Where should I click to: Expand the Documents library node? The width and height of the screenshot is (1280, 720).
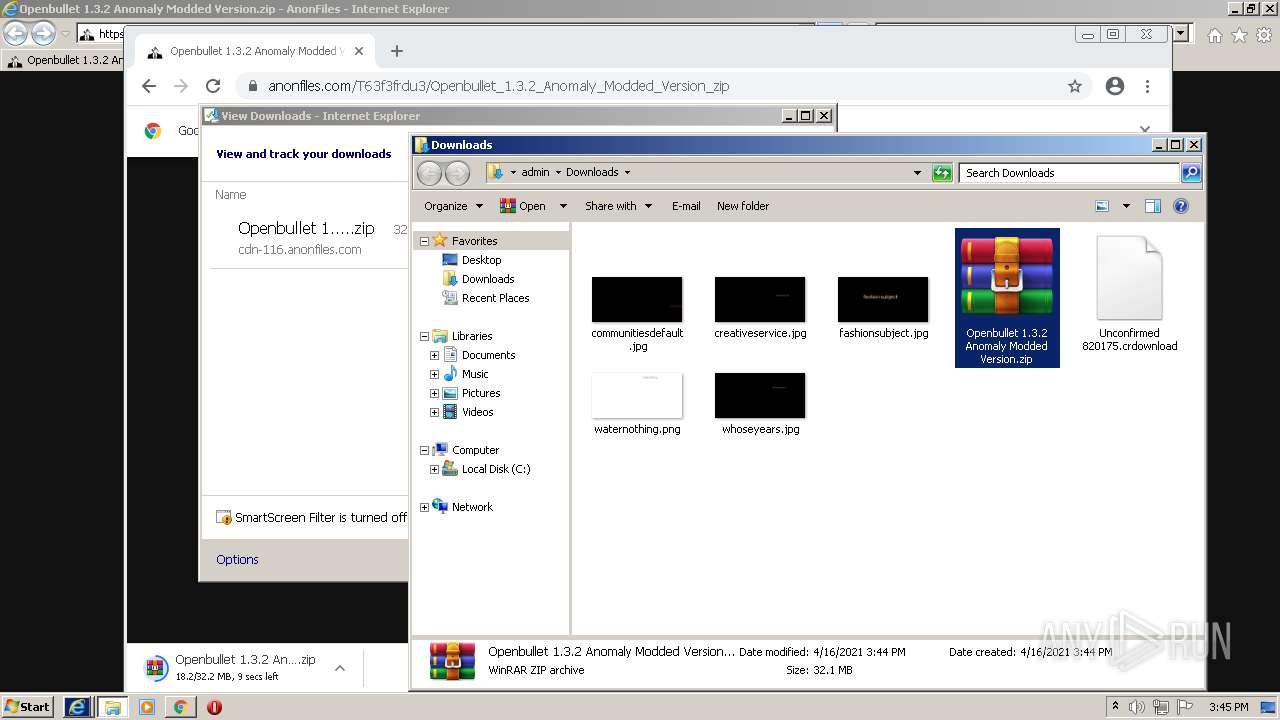pos(434,355)
